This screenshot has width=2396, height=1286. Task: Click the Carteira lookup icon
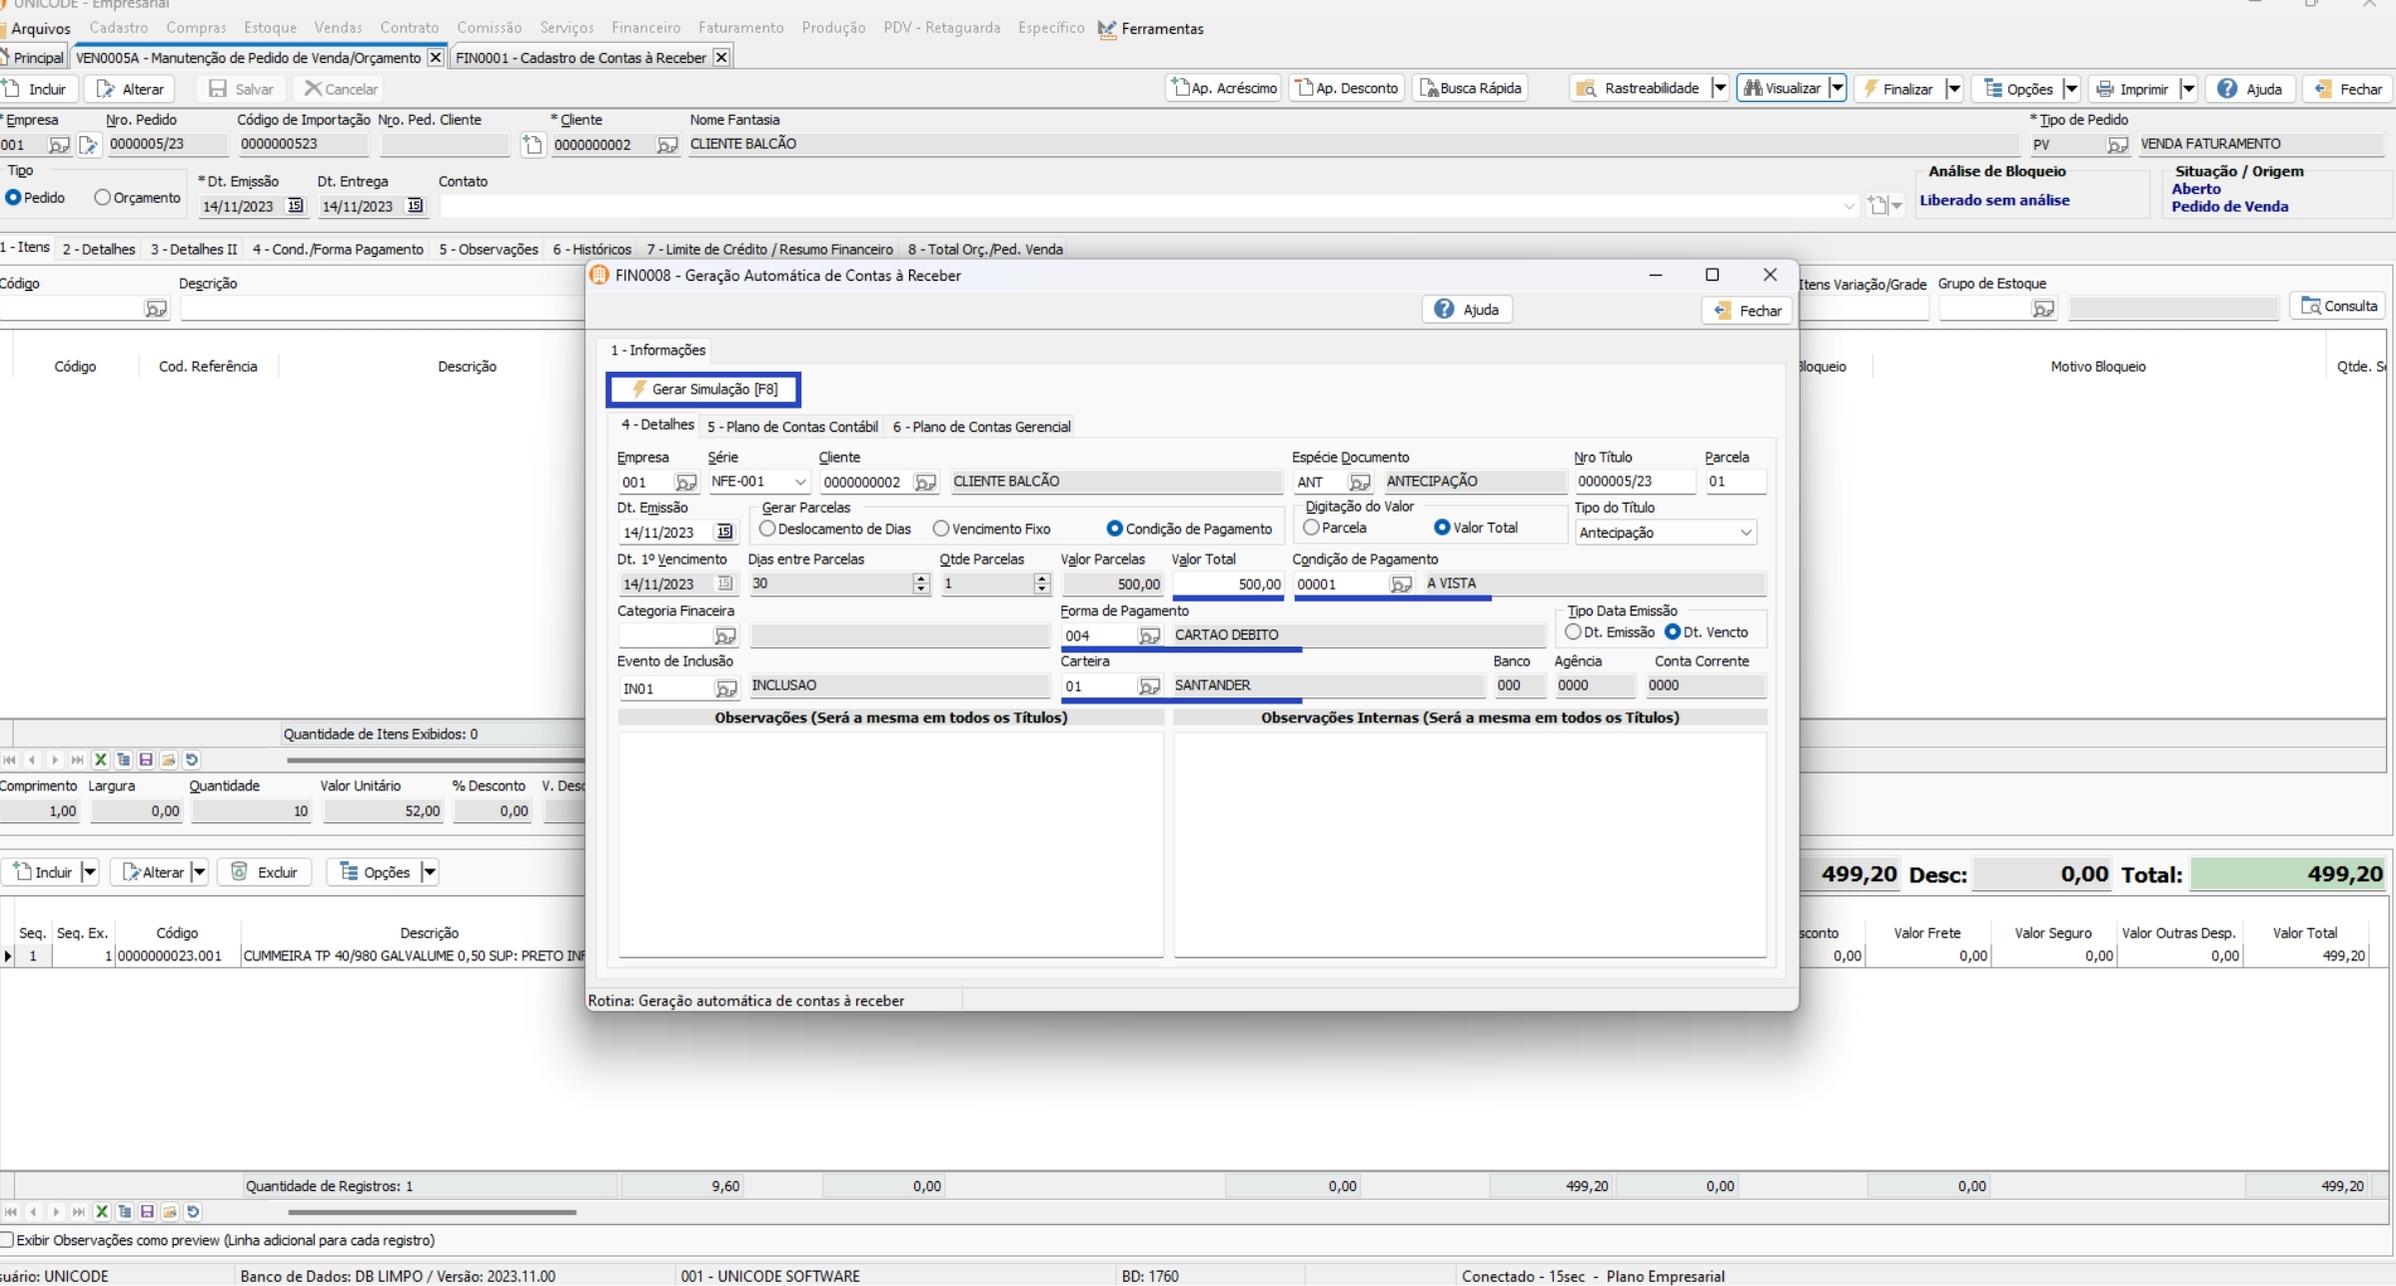1149,687
